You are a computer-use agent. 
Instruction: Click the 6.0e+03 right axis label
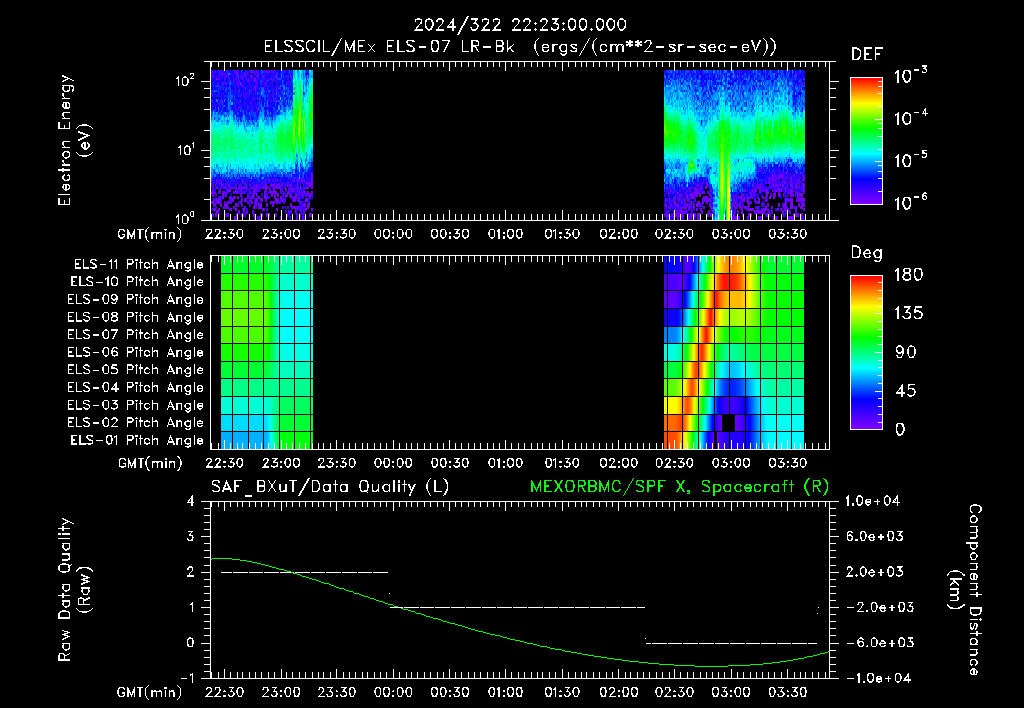pyautogui.click(x=875, y=537)
